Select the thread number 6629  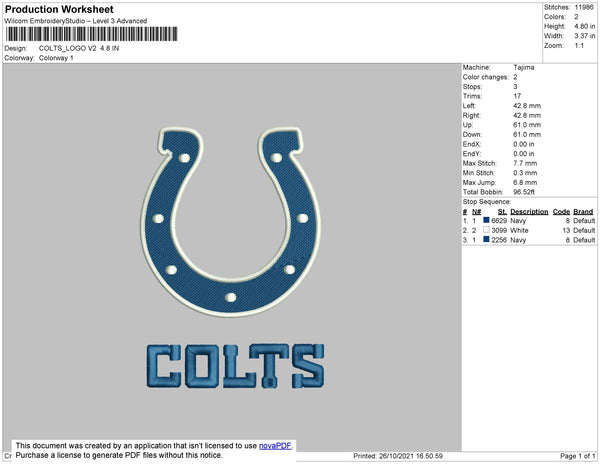[499, 221]
